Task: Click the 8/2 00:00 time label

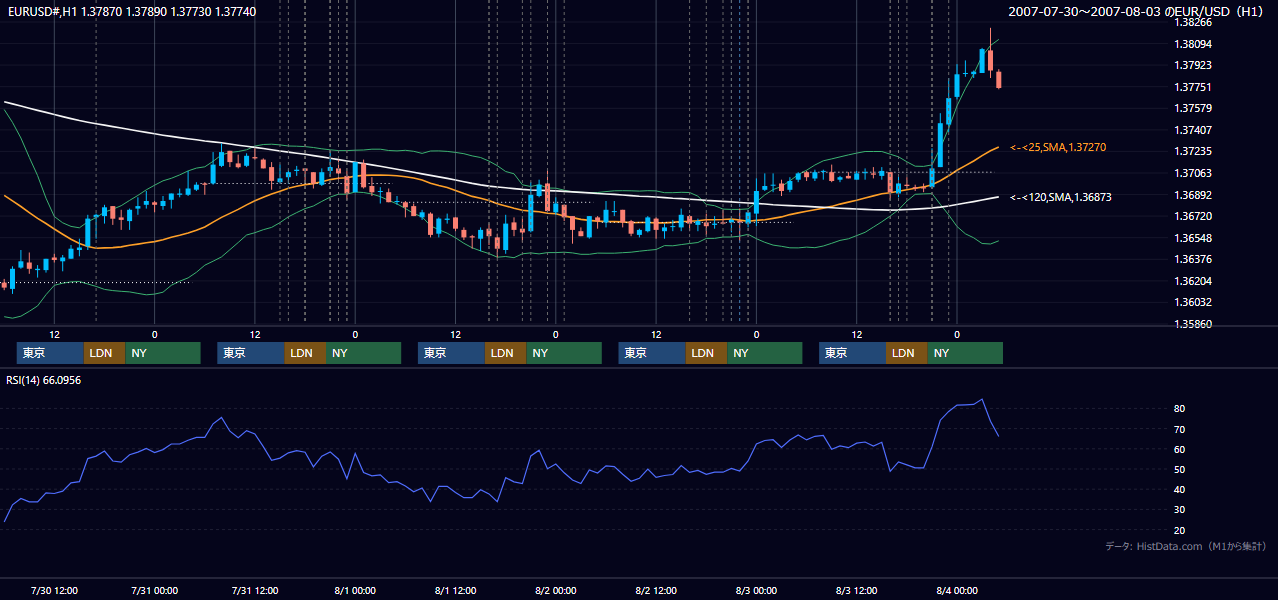Action: point(555,590)
